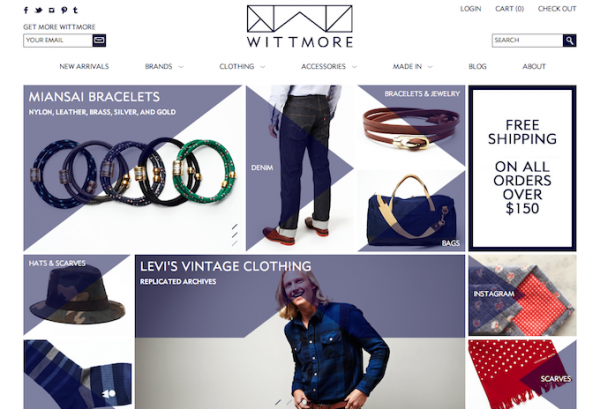This screenshot has width=600, height=409.
Task: Open the Bags duffel thumbnail
Action: click(411, 211)
